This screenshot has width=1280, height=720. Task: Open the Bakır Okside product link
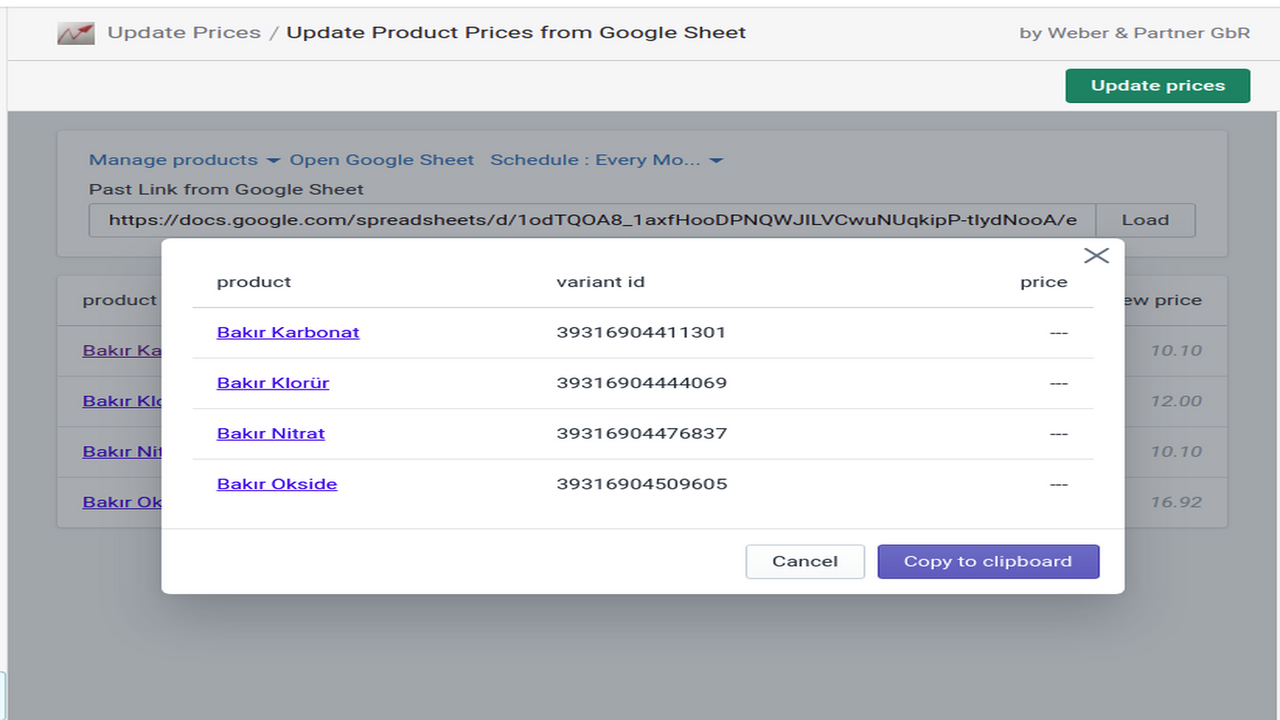[276, 484]
